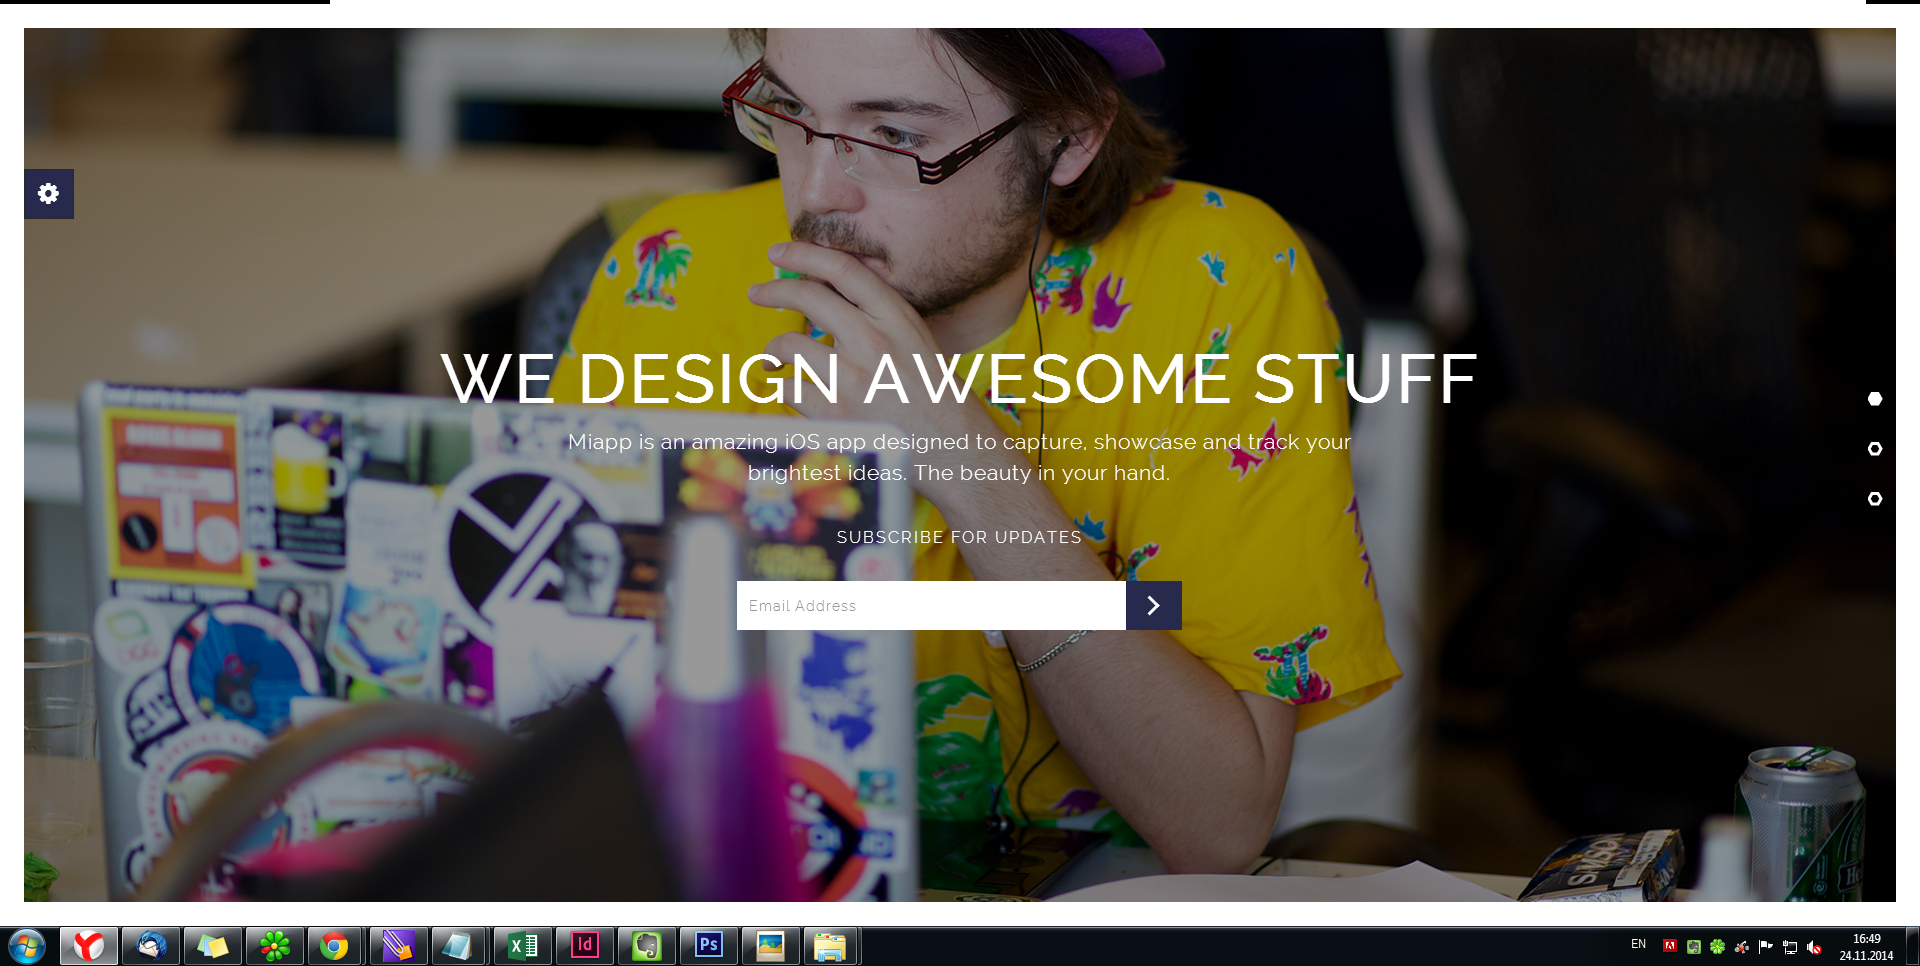Select the first slide navigation dot

[x=1875, y=399]
